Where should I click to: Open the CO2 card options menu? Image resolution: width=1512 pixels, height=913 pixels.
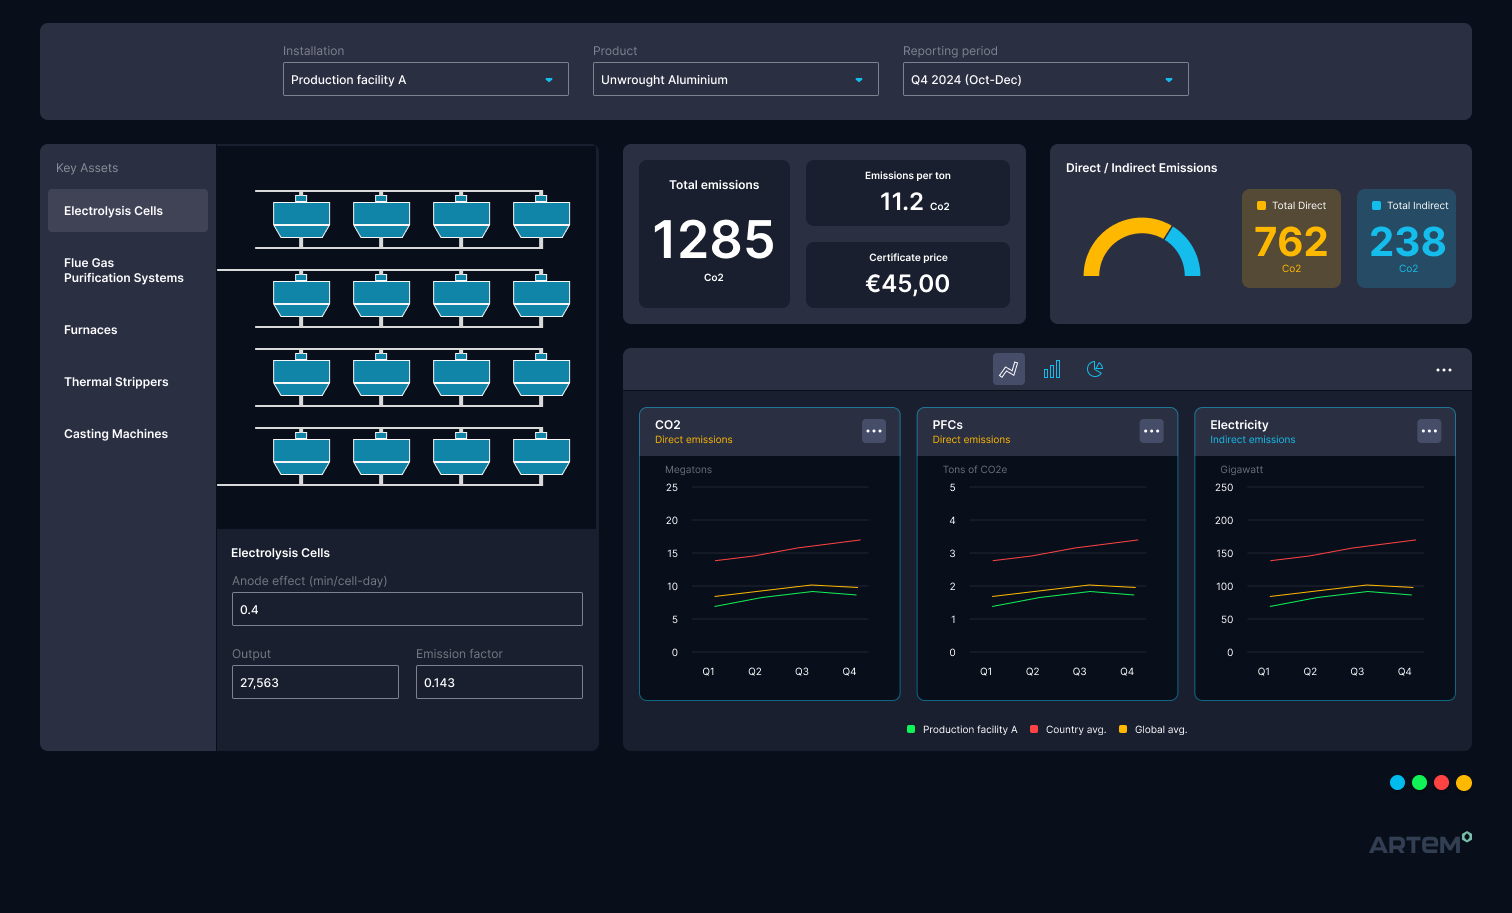[874, 431]
